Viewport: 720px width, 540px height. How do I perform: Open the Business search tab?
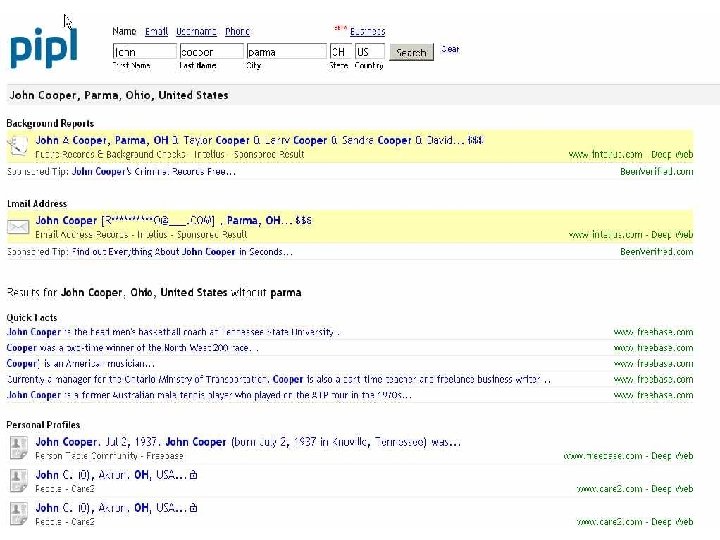[367, 31]
